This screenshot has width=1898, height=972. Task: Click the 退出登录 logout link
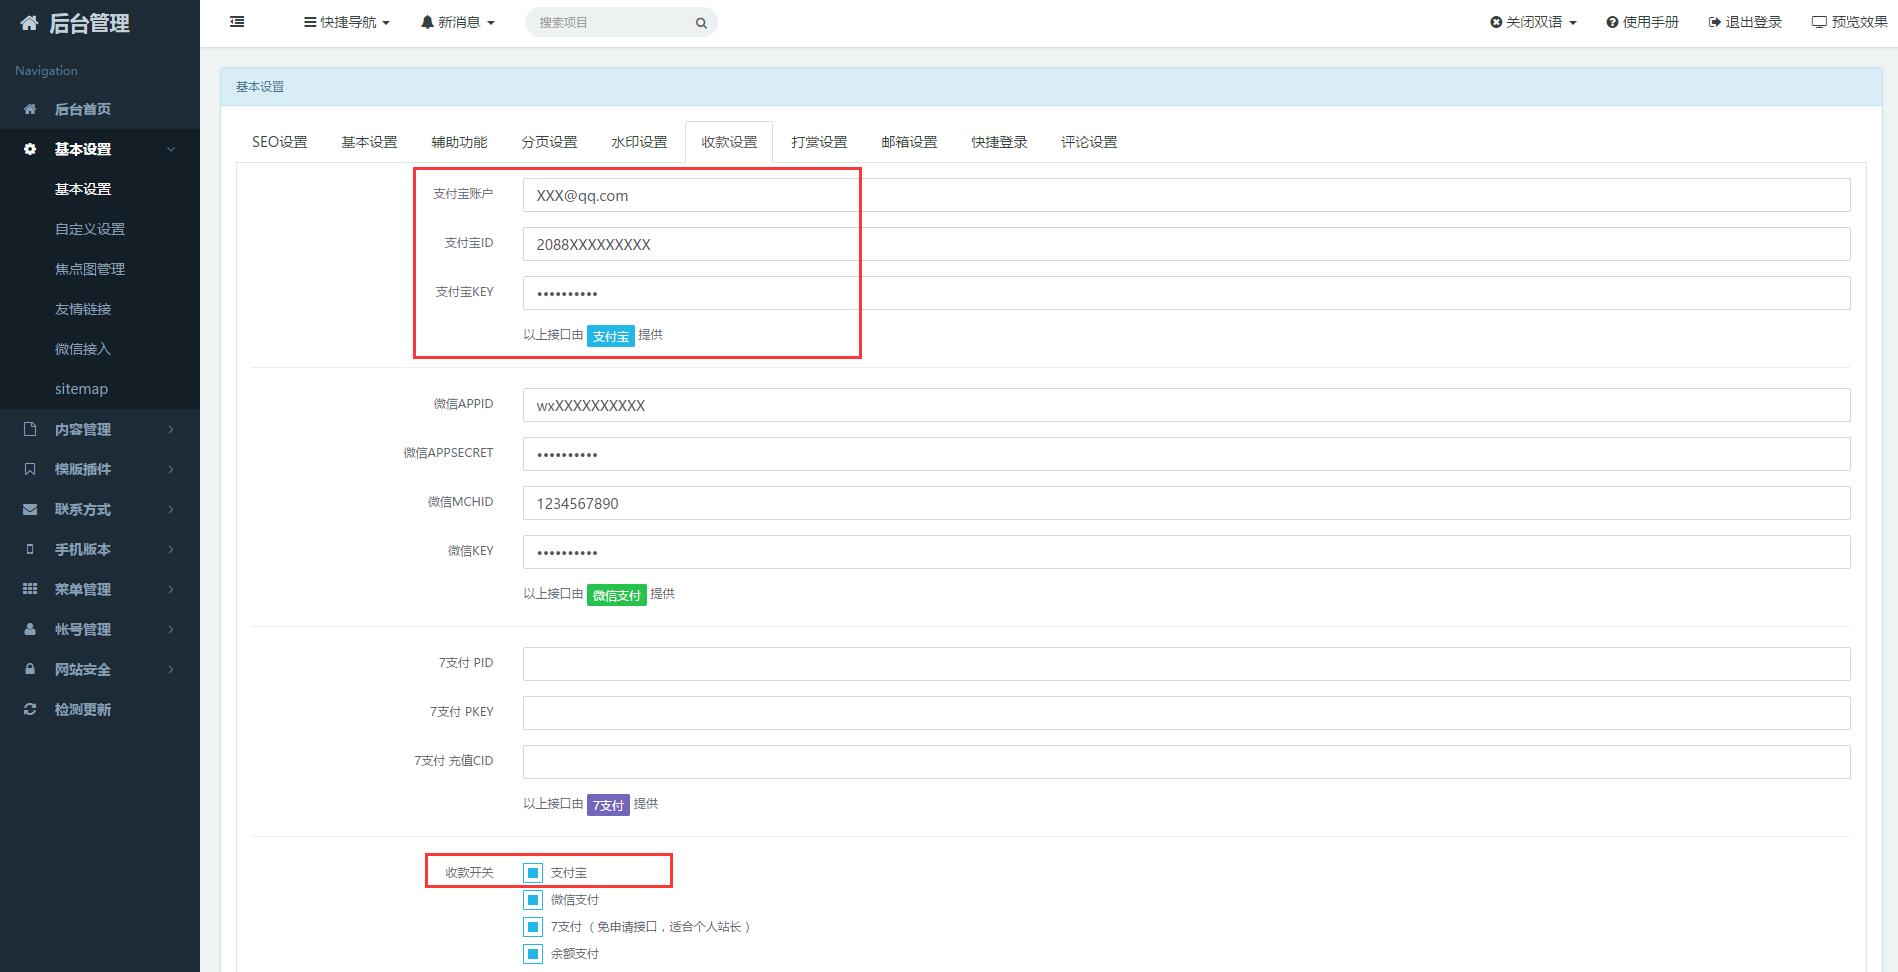(x=1745, y=22)
